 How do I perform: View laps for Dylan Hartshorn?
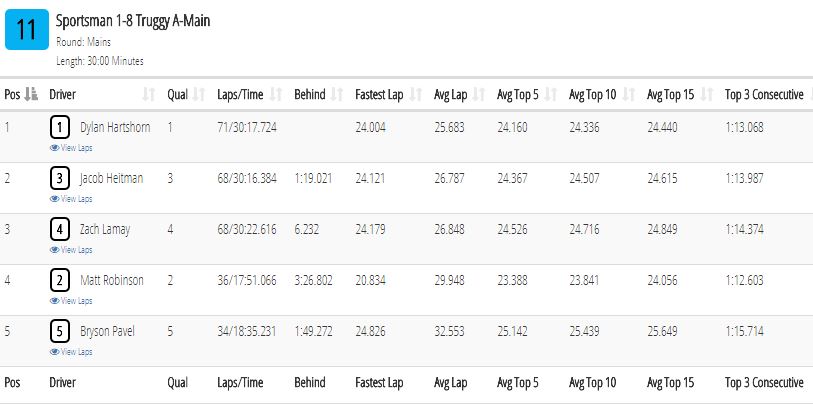pos(71,148)
